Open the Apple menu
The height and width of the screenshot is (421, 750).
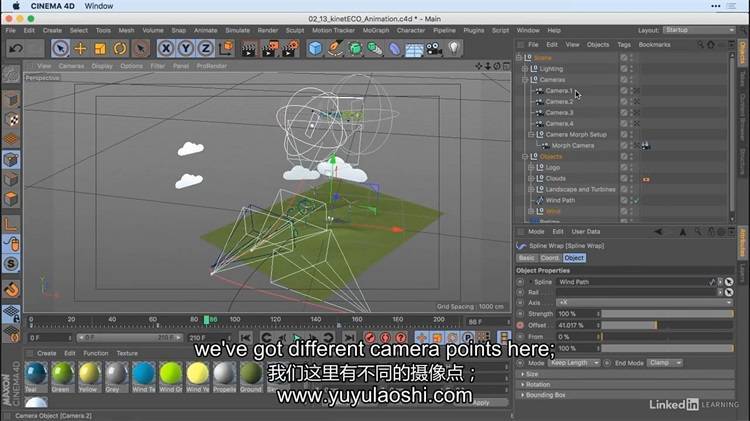tap(16, 6)
